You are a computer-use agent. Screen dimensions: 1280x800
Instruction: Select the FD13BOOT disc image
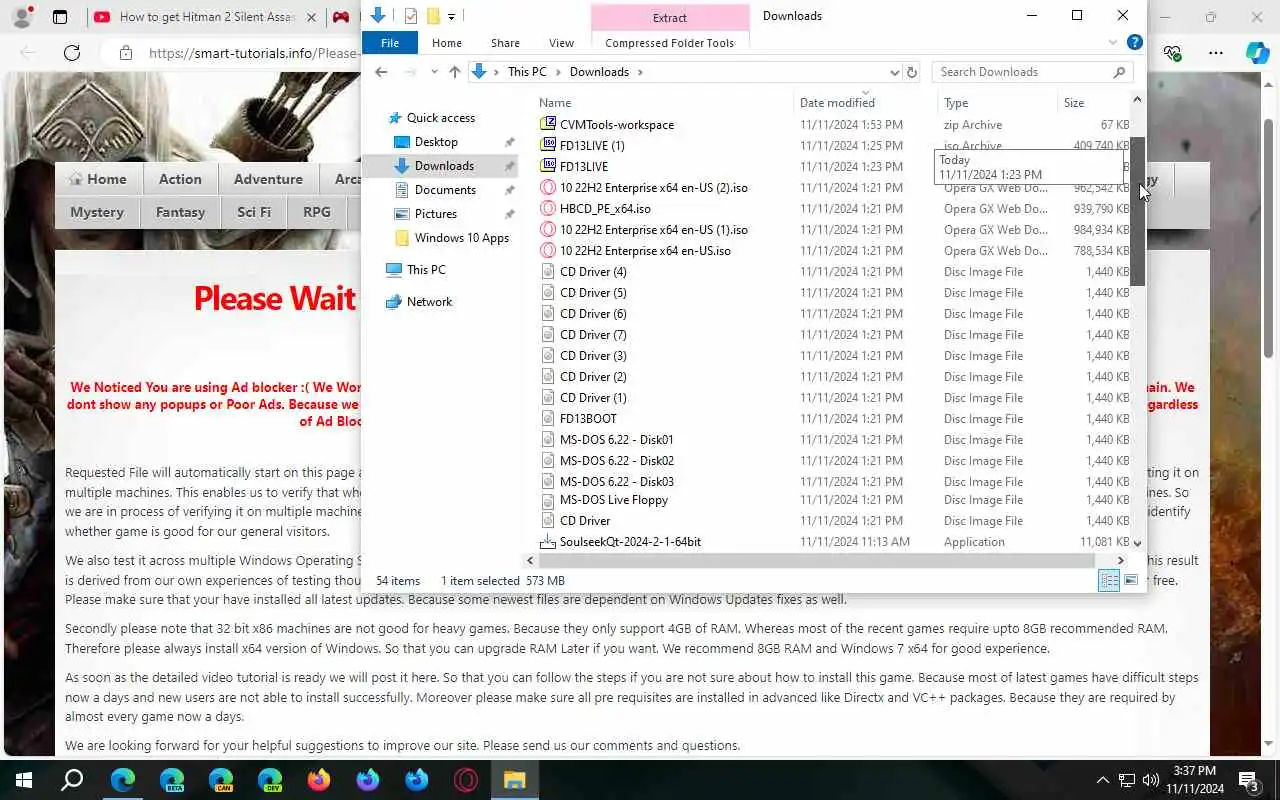pos(588,419)
